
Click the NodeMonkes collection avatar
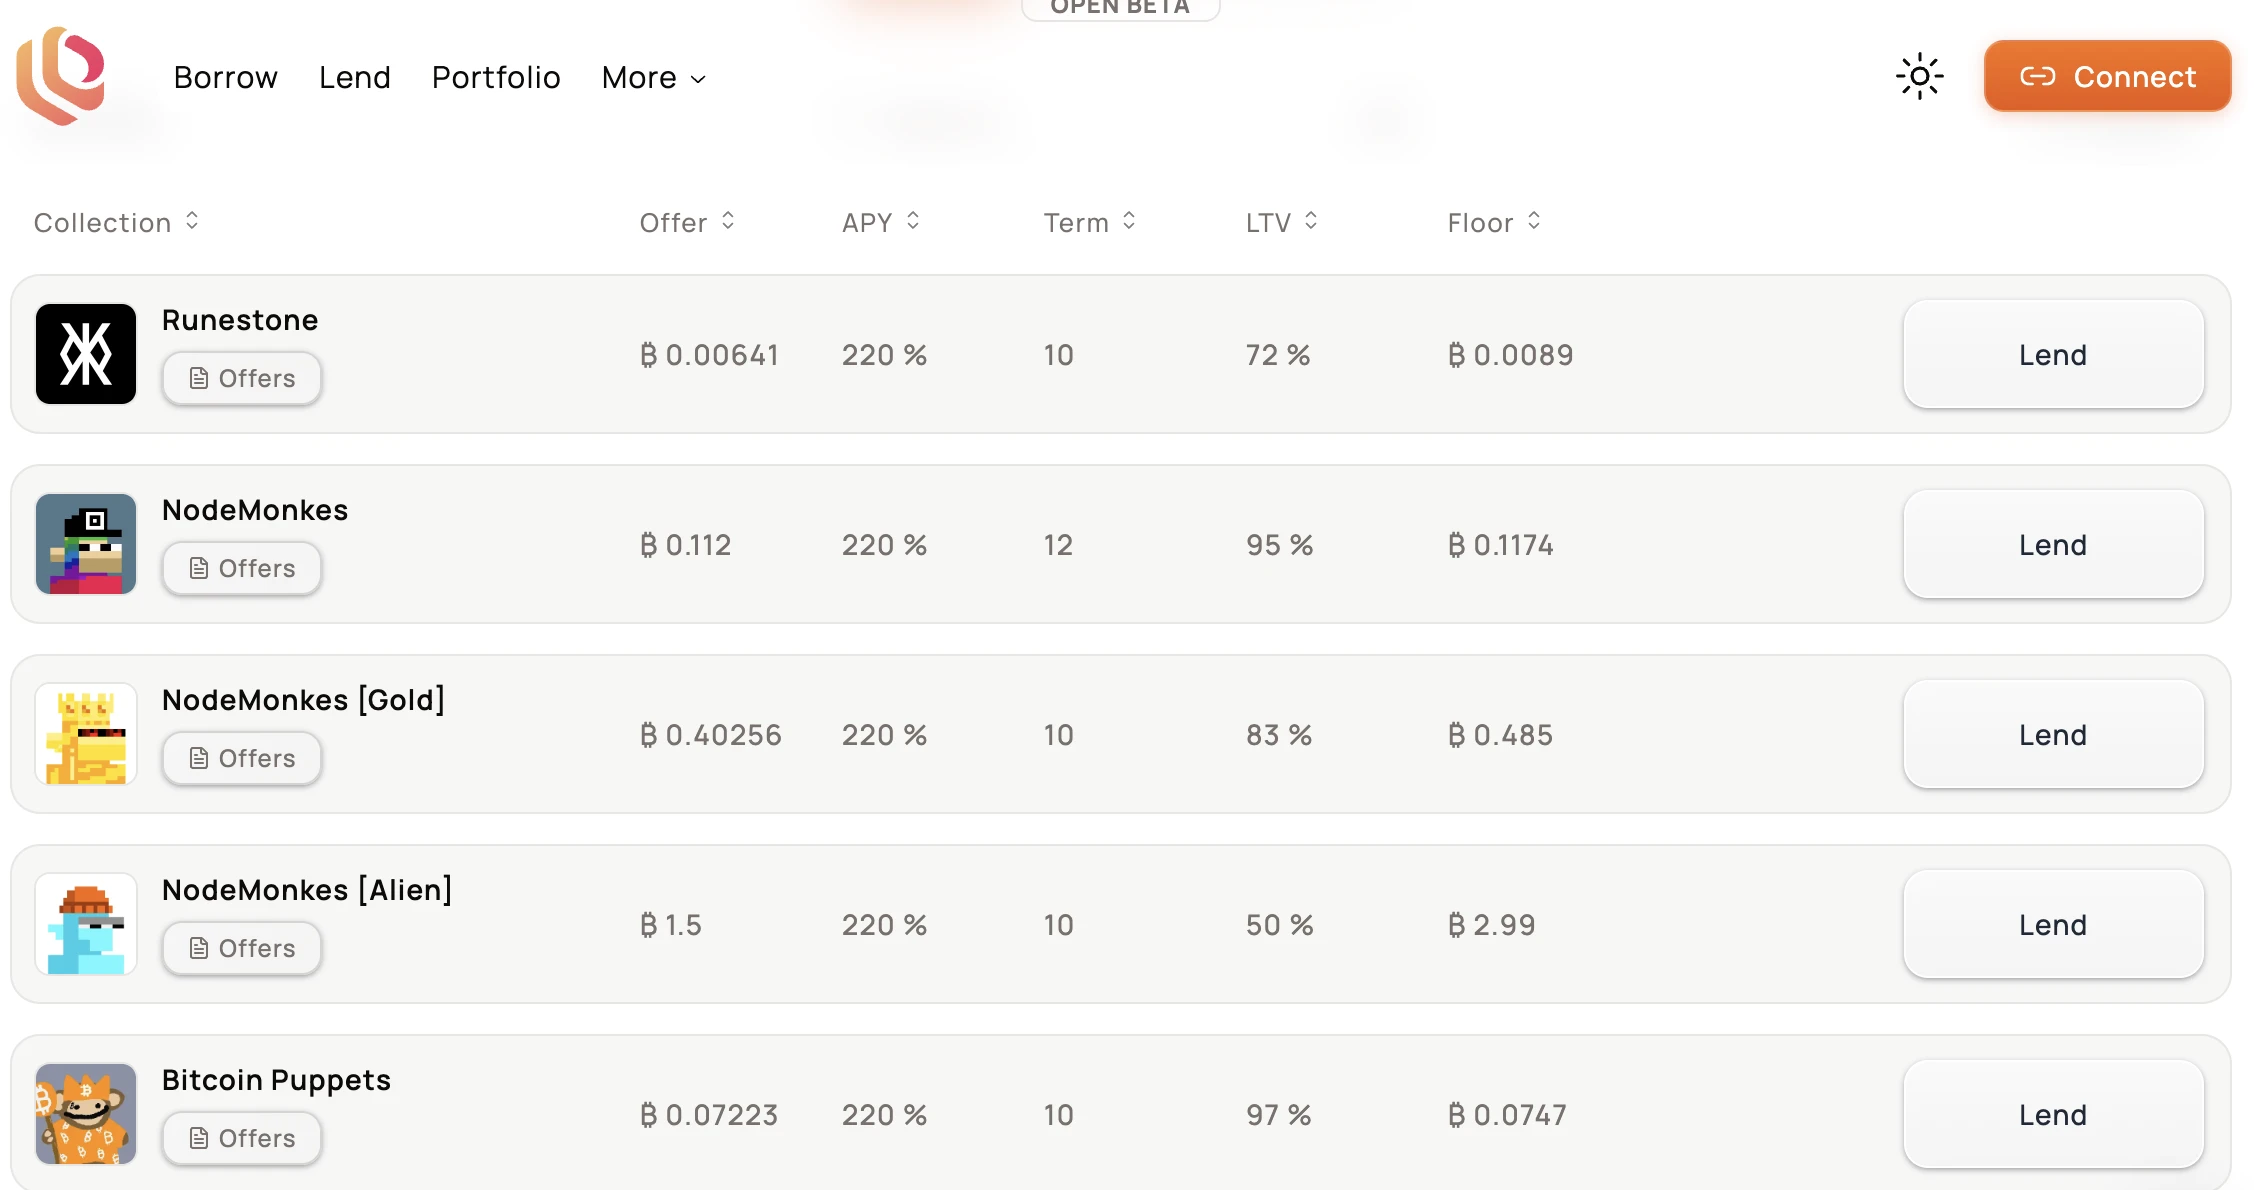click(x=86, y=544)
